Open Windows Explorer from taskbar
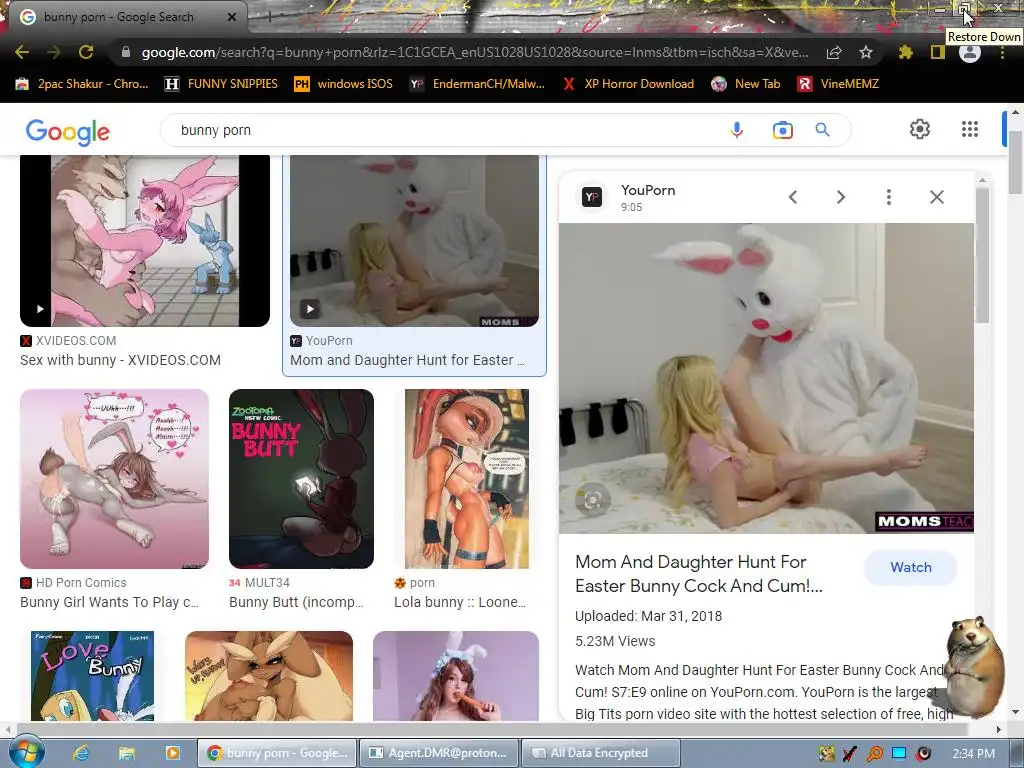Screen dimensions: 1024x768 (x=127, y=753)
